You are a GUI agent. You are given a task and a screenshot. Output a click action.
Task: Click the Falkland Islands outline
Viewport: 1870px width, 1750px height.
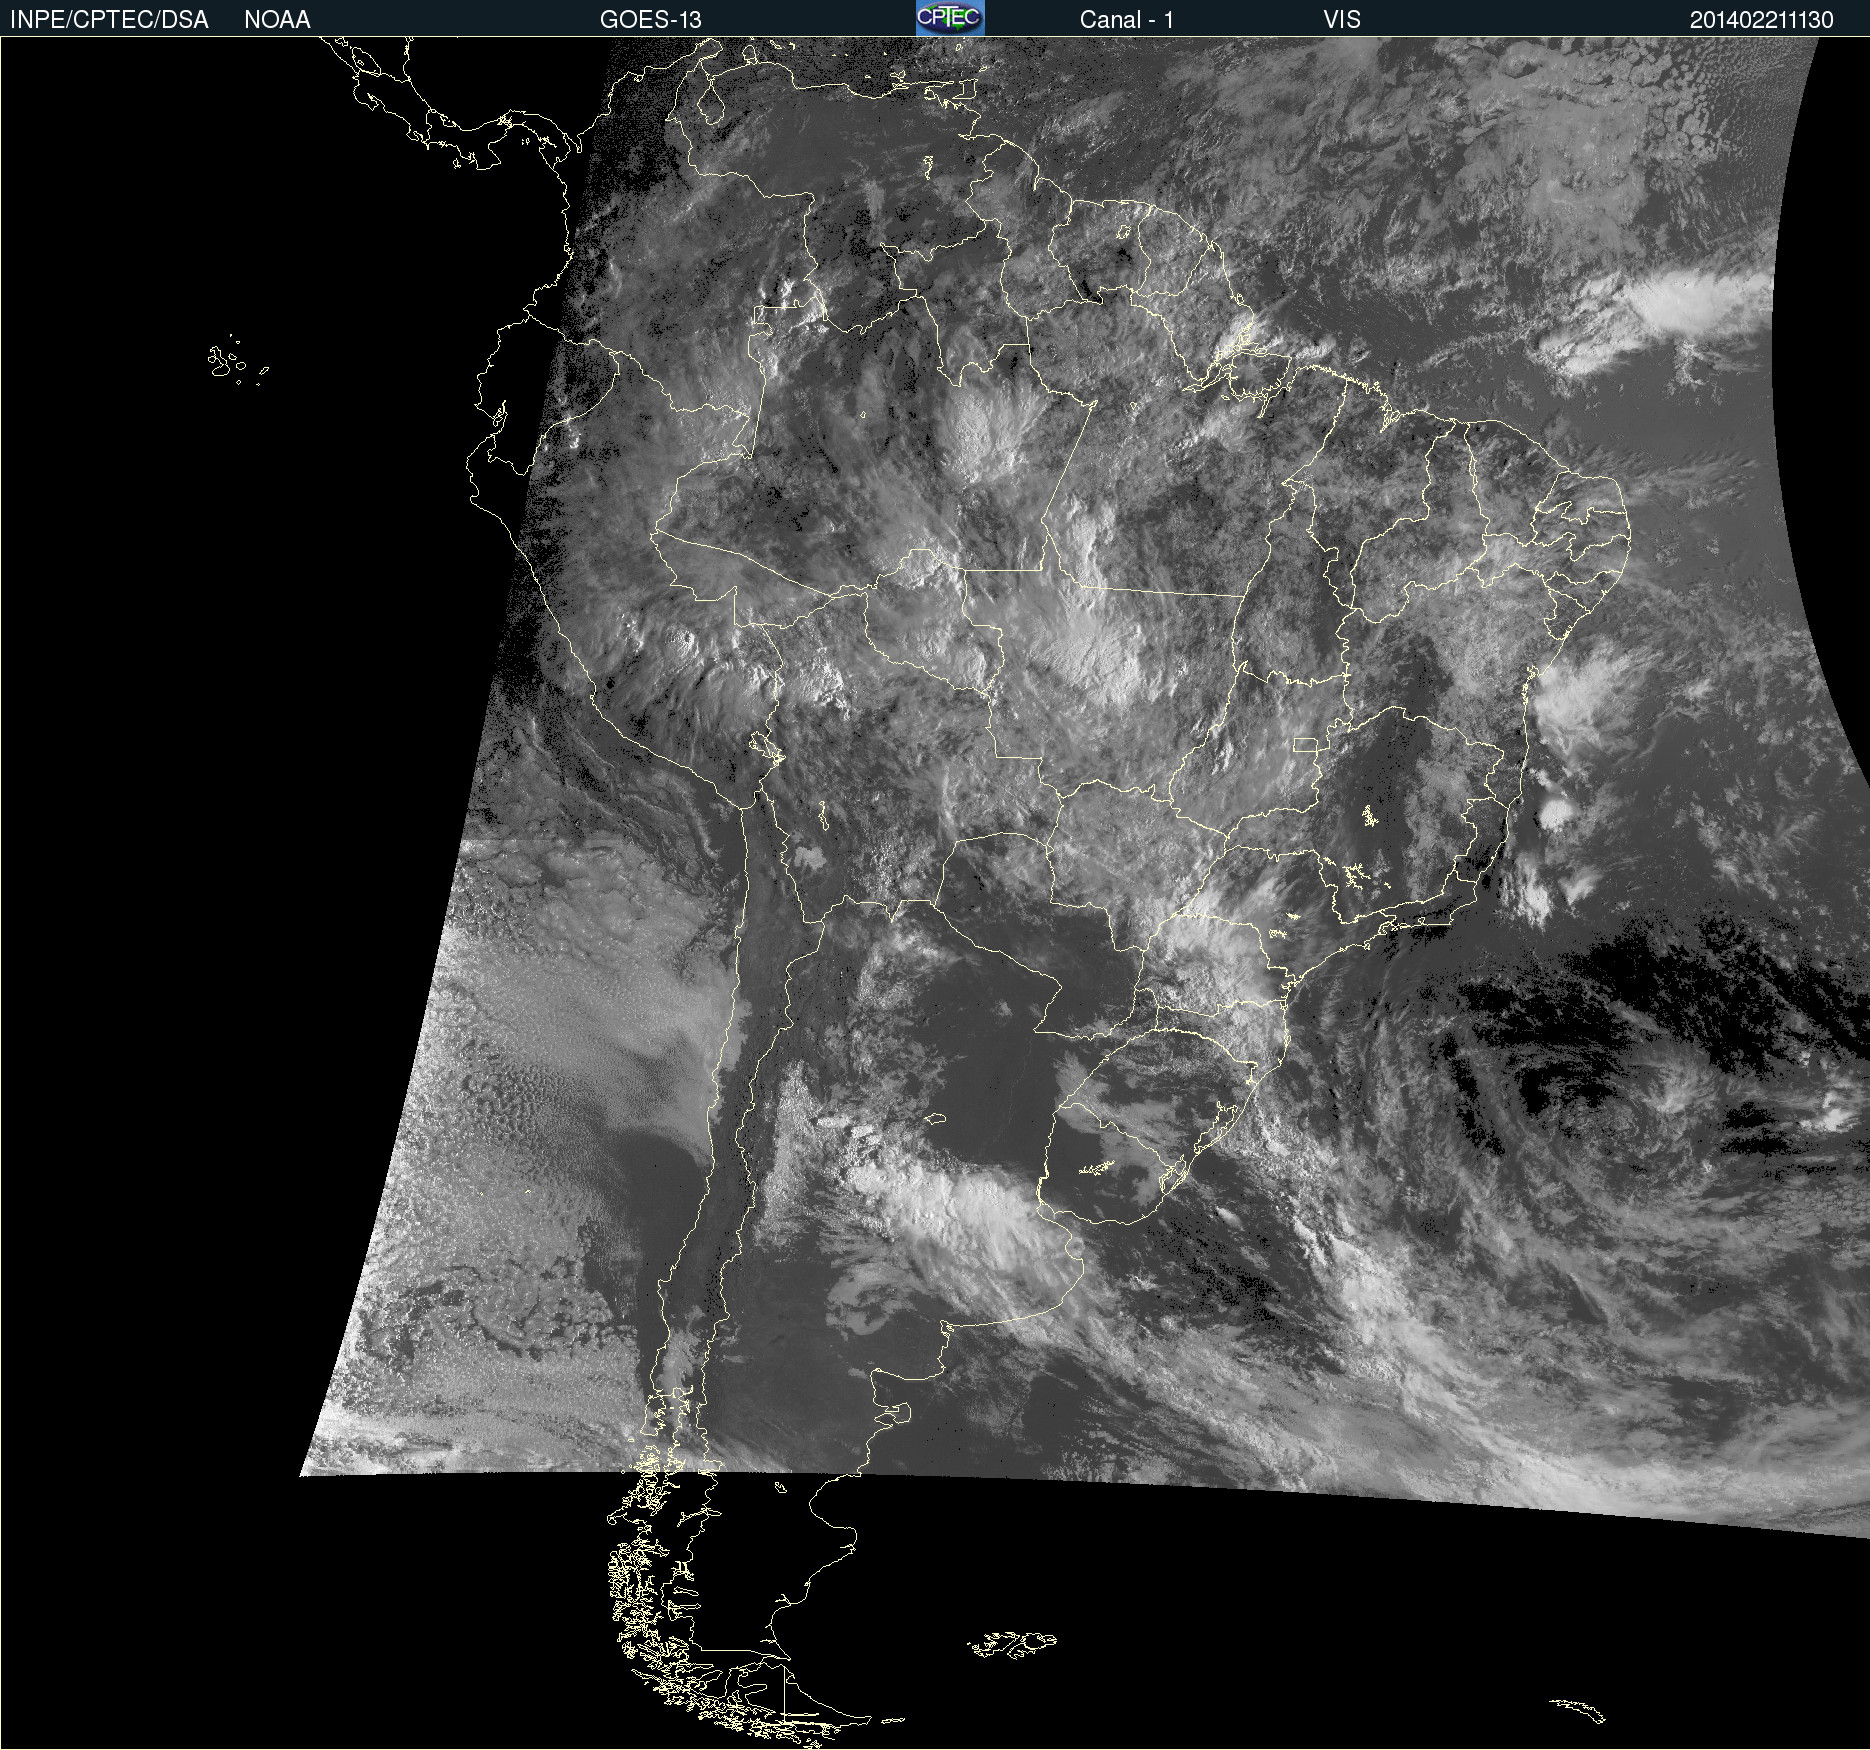1011,1644
